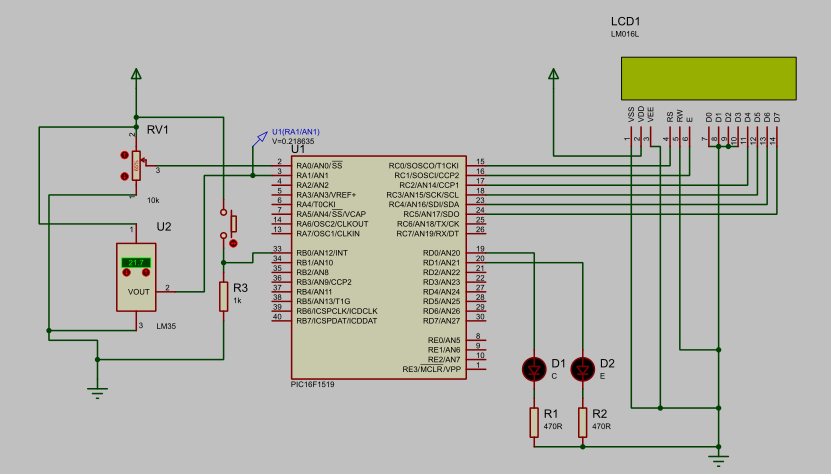
Task: Select the U2 LM35 sensor body at VOUT
Action: (x=136, y=277)
